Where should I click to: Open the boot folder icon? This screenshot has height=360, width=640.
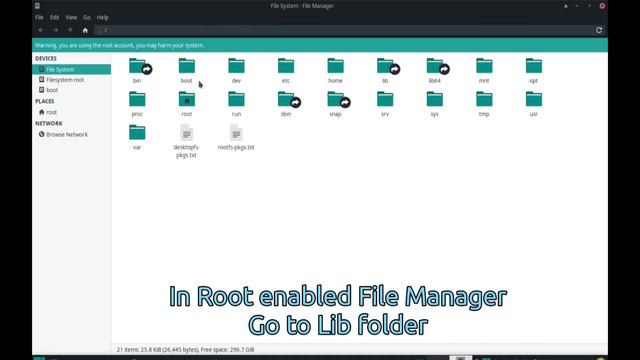[x=187, y=66]
